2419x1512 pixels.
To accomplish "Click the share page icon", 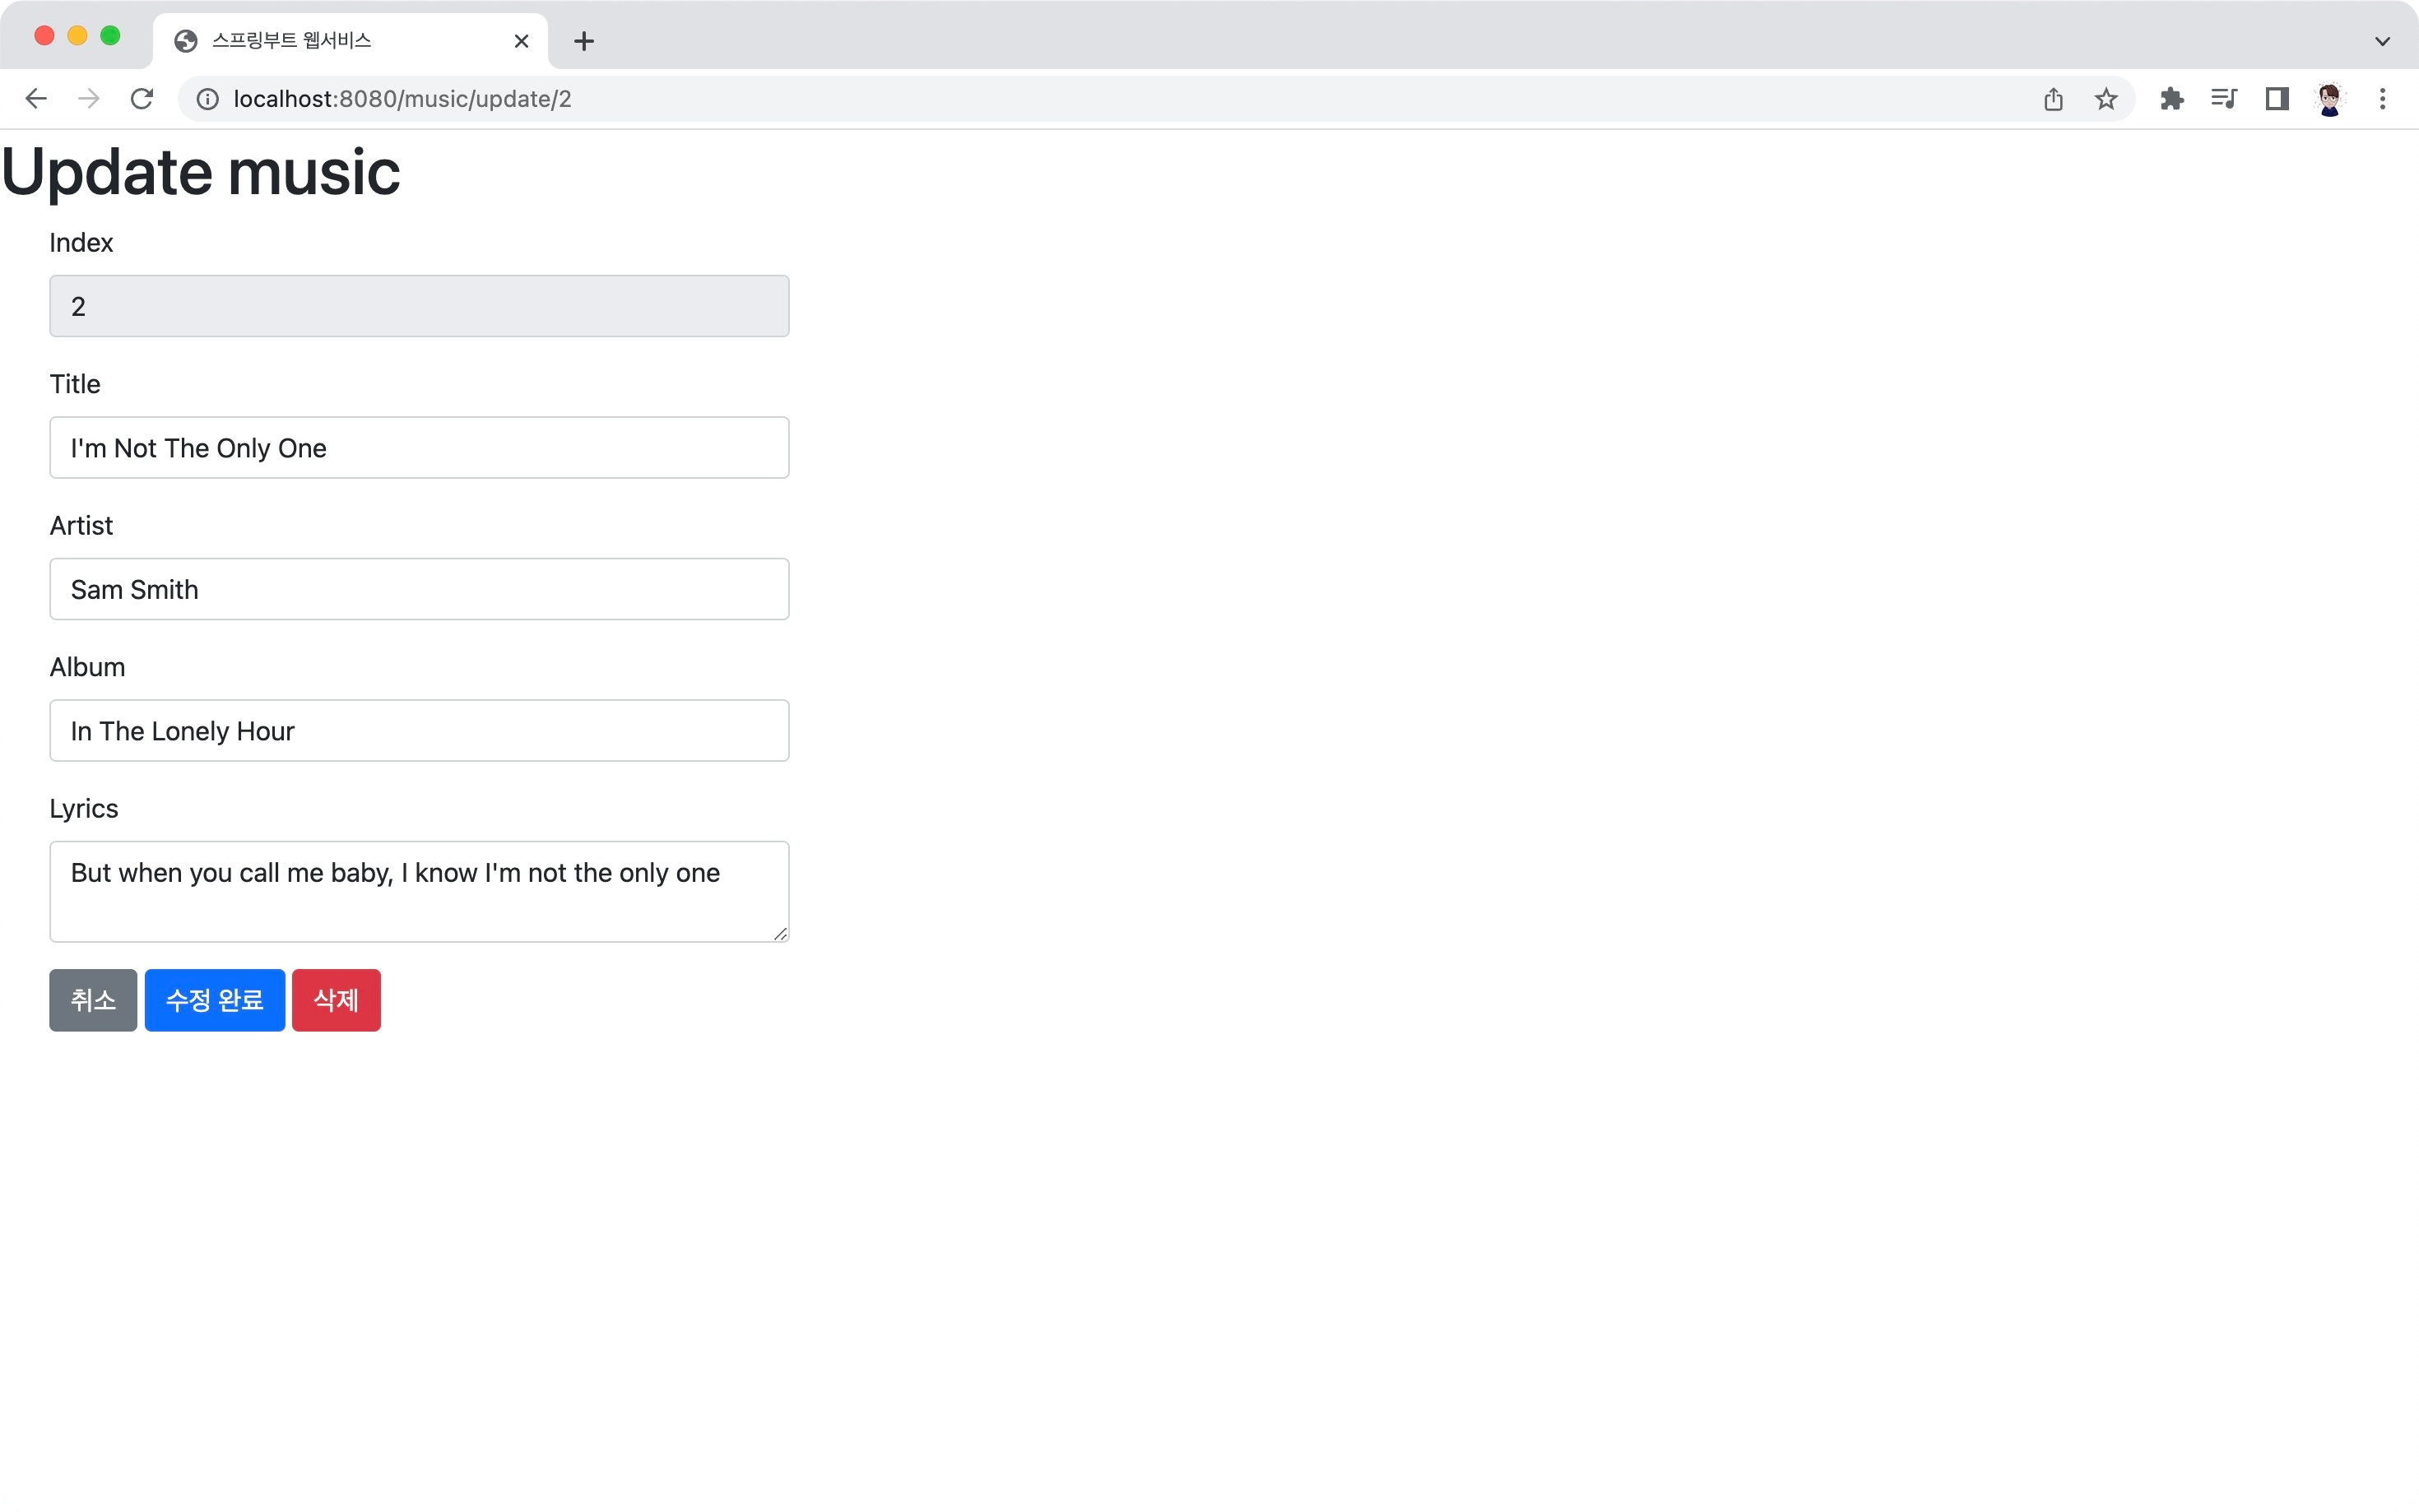I will [x=2053, y=99].
